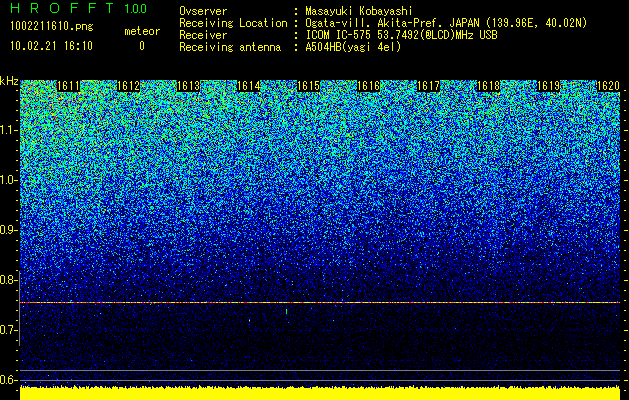The image size is (629, 400).
Task: Click the 1613 time marker
Action: [x=189, y=86]
